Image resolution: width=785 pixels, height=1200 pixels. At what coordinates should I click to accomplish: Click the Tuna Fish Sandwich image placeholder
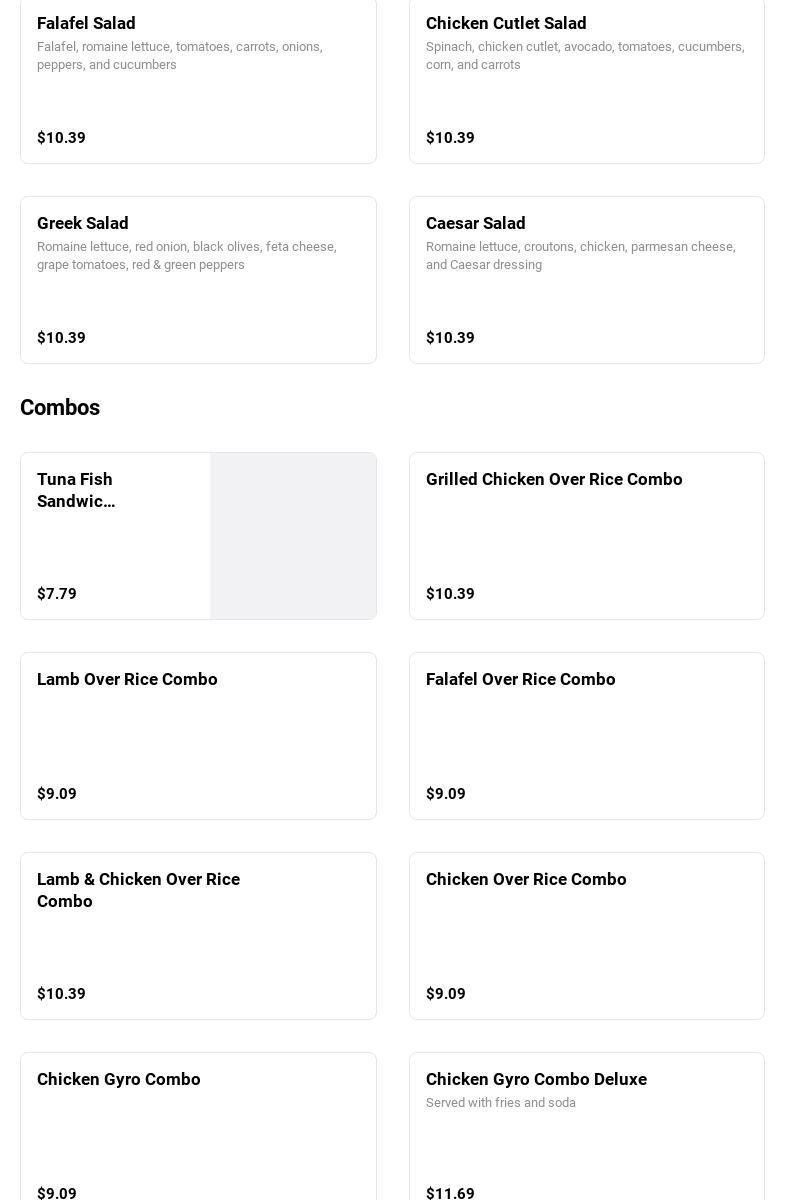coord(293,536)
